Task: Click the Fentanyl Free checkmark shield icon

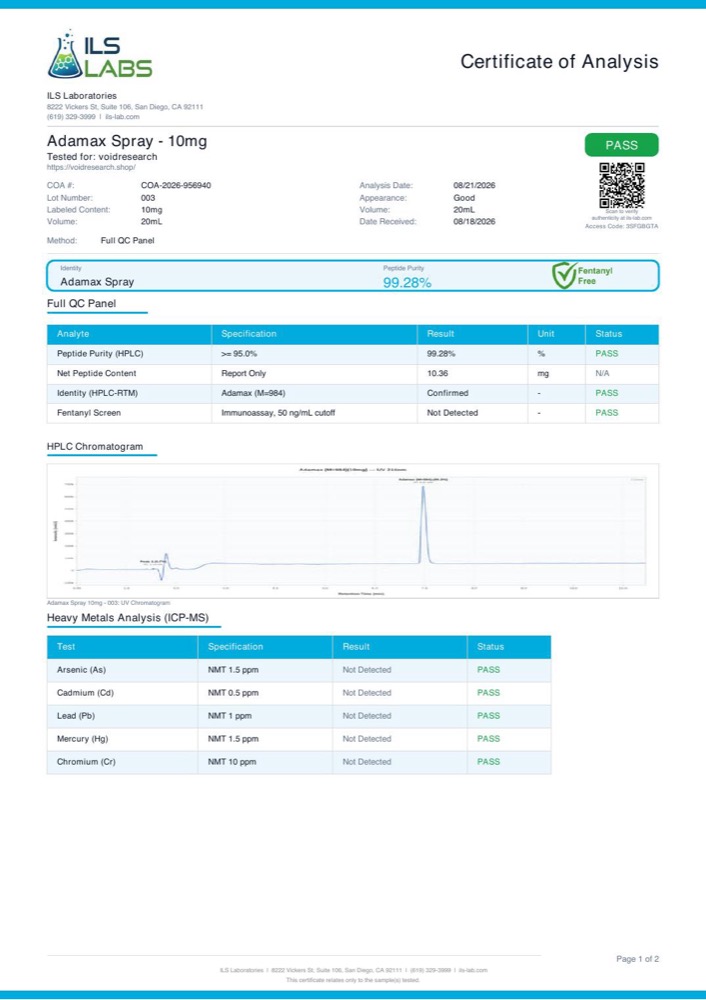Action: coord(564,275)
